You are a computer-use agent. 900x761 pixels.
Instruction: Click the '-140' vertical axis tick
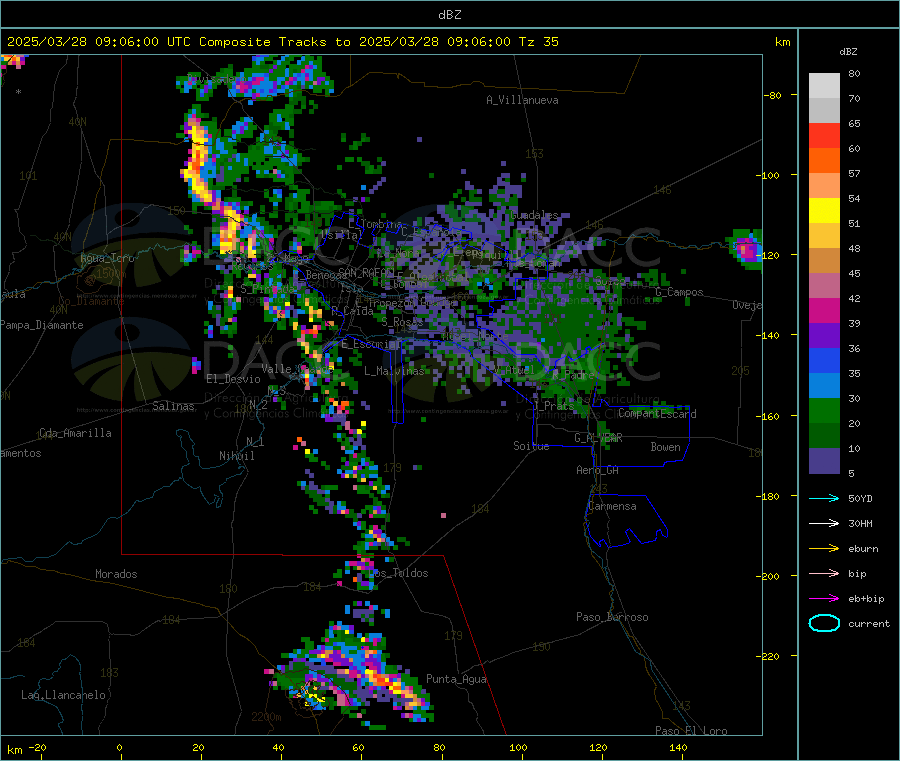pyautogui.click(x=769, y=335)
